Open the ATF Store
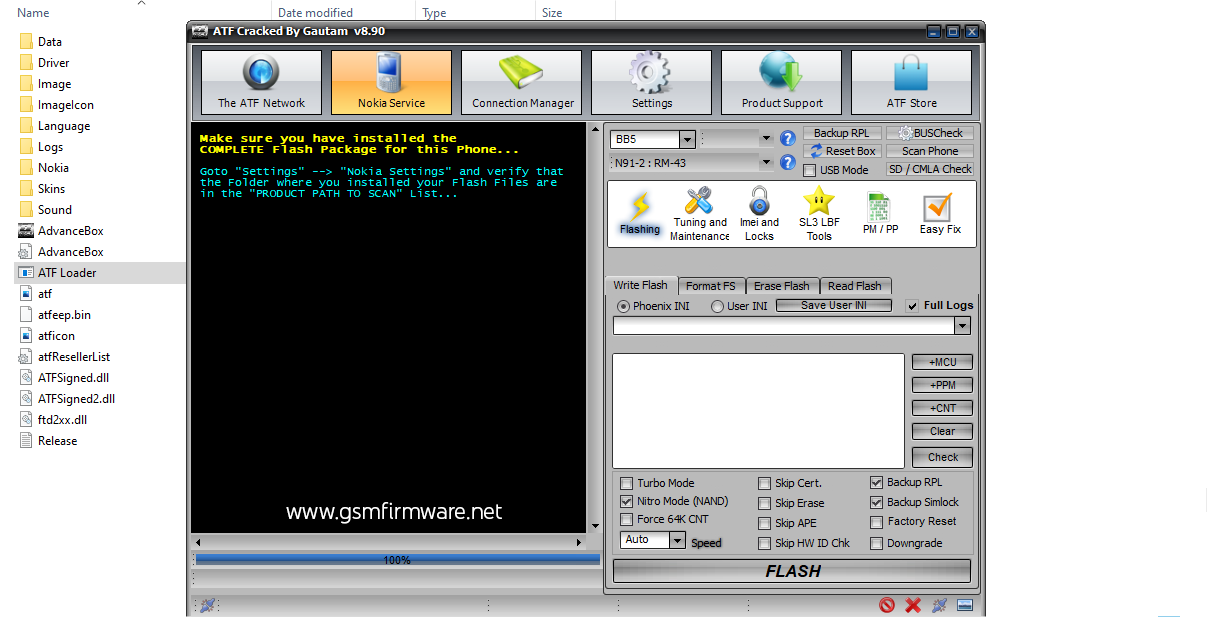Screen dimensions: 1207x617 910,81
